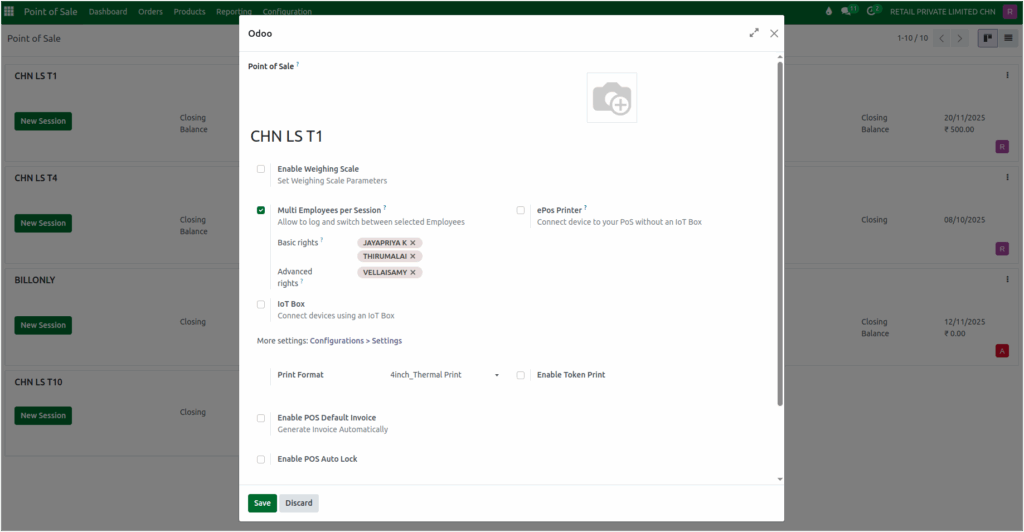Image resolution: width=1024 pixels, height=532 pixels.
Task: Enable IoT Box checkbox
Action: [261, 304]
